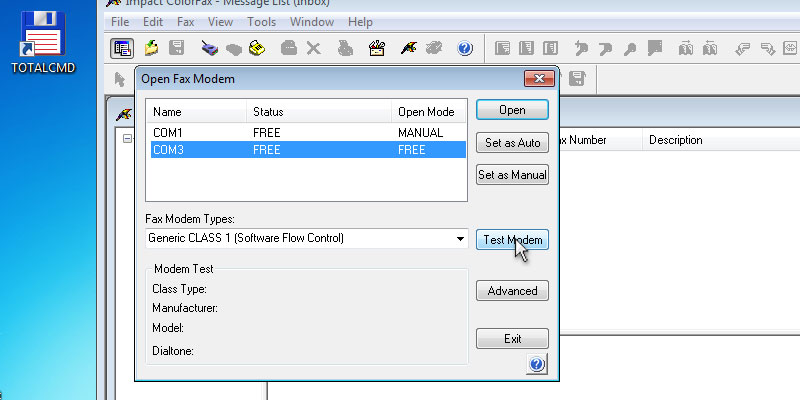The image size is (800, 400).
Task: Click the Exit button in dialog
Action: coord(512,339)
